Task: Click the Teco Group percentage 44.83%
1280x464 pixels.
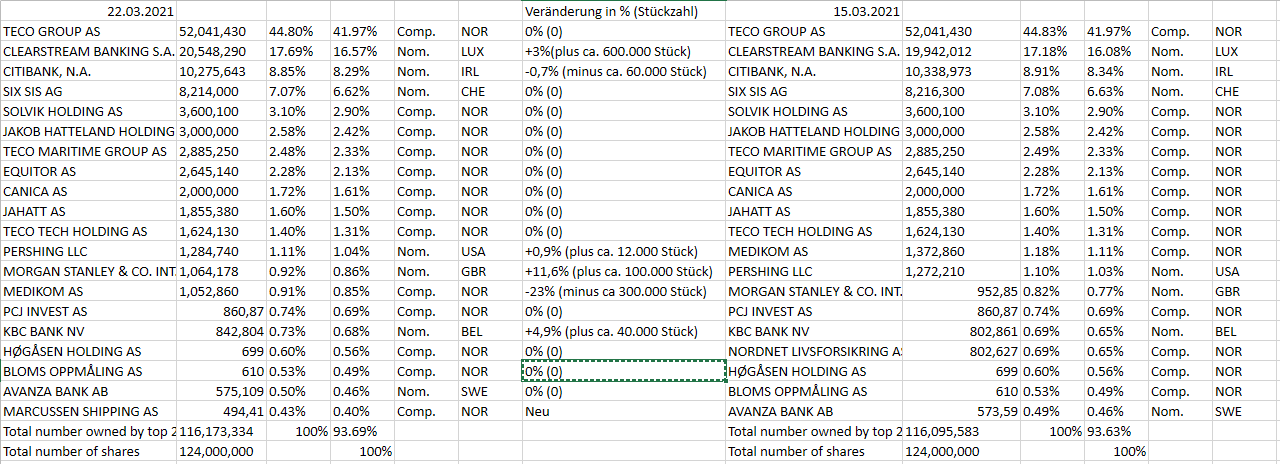Action: point(1052,31)
